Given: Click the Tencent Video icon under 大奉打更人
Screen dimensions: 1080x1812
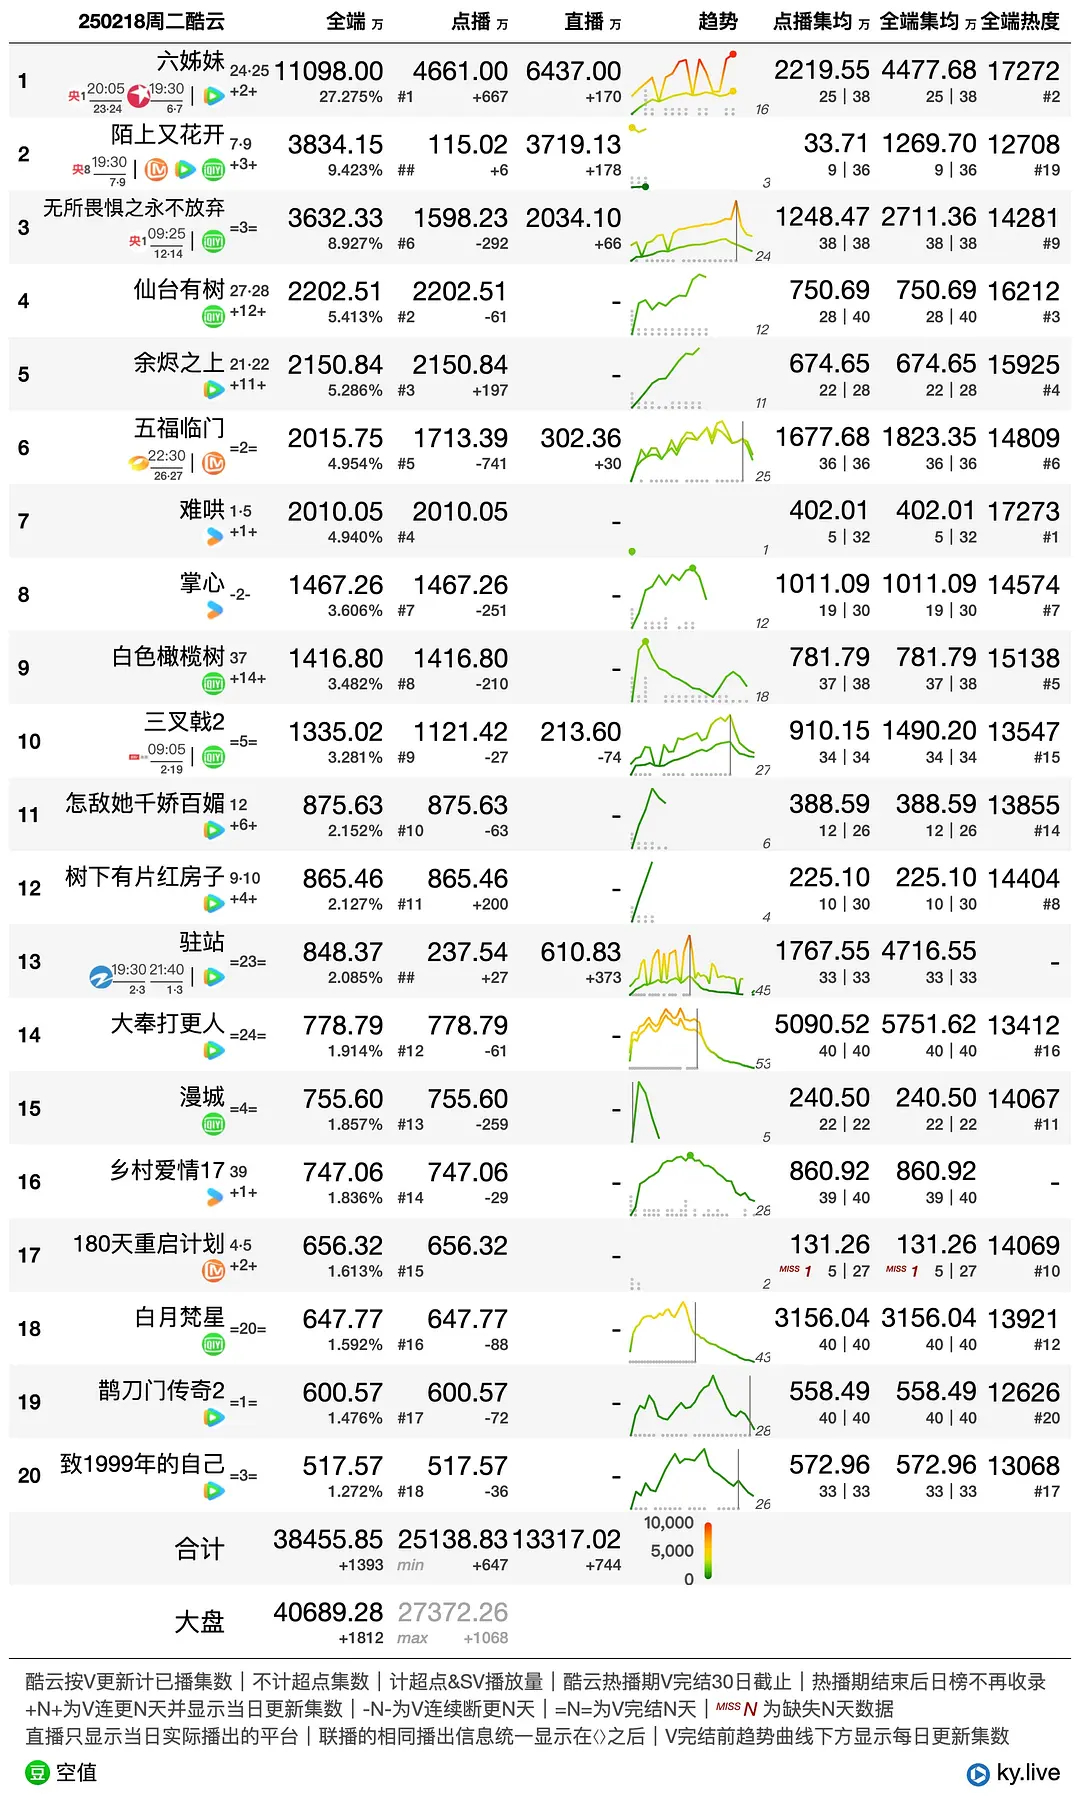Looking at the screenshot, I should click(x=213, y=1050).
